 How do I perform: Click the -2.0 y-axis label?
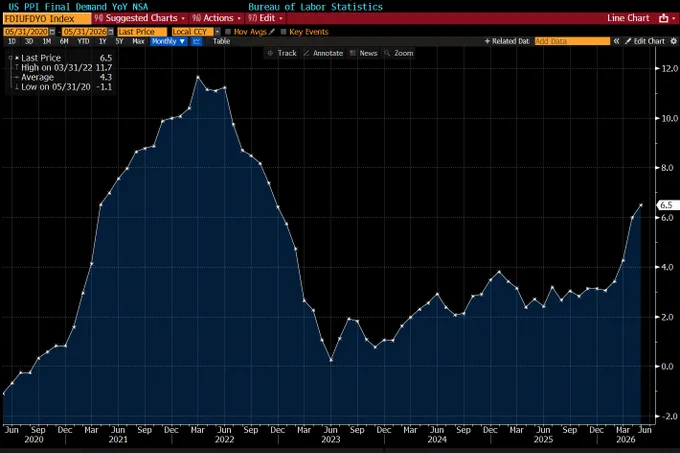668,416
